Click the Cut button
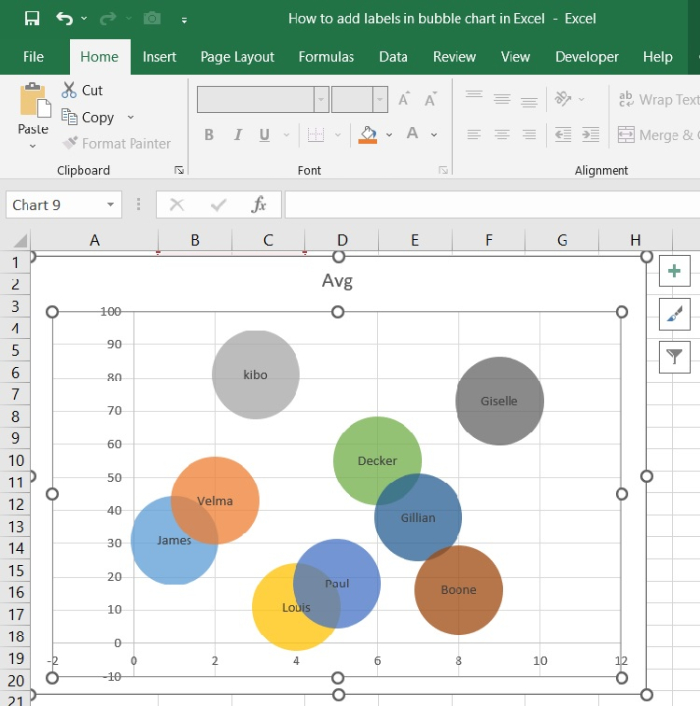Image resolution: width=700 pixels, height=706 pixels. coord(82,90)
